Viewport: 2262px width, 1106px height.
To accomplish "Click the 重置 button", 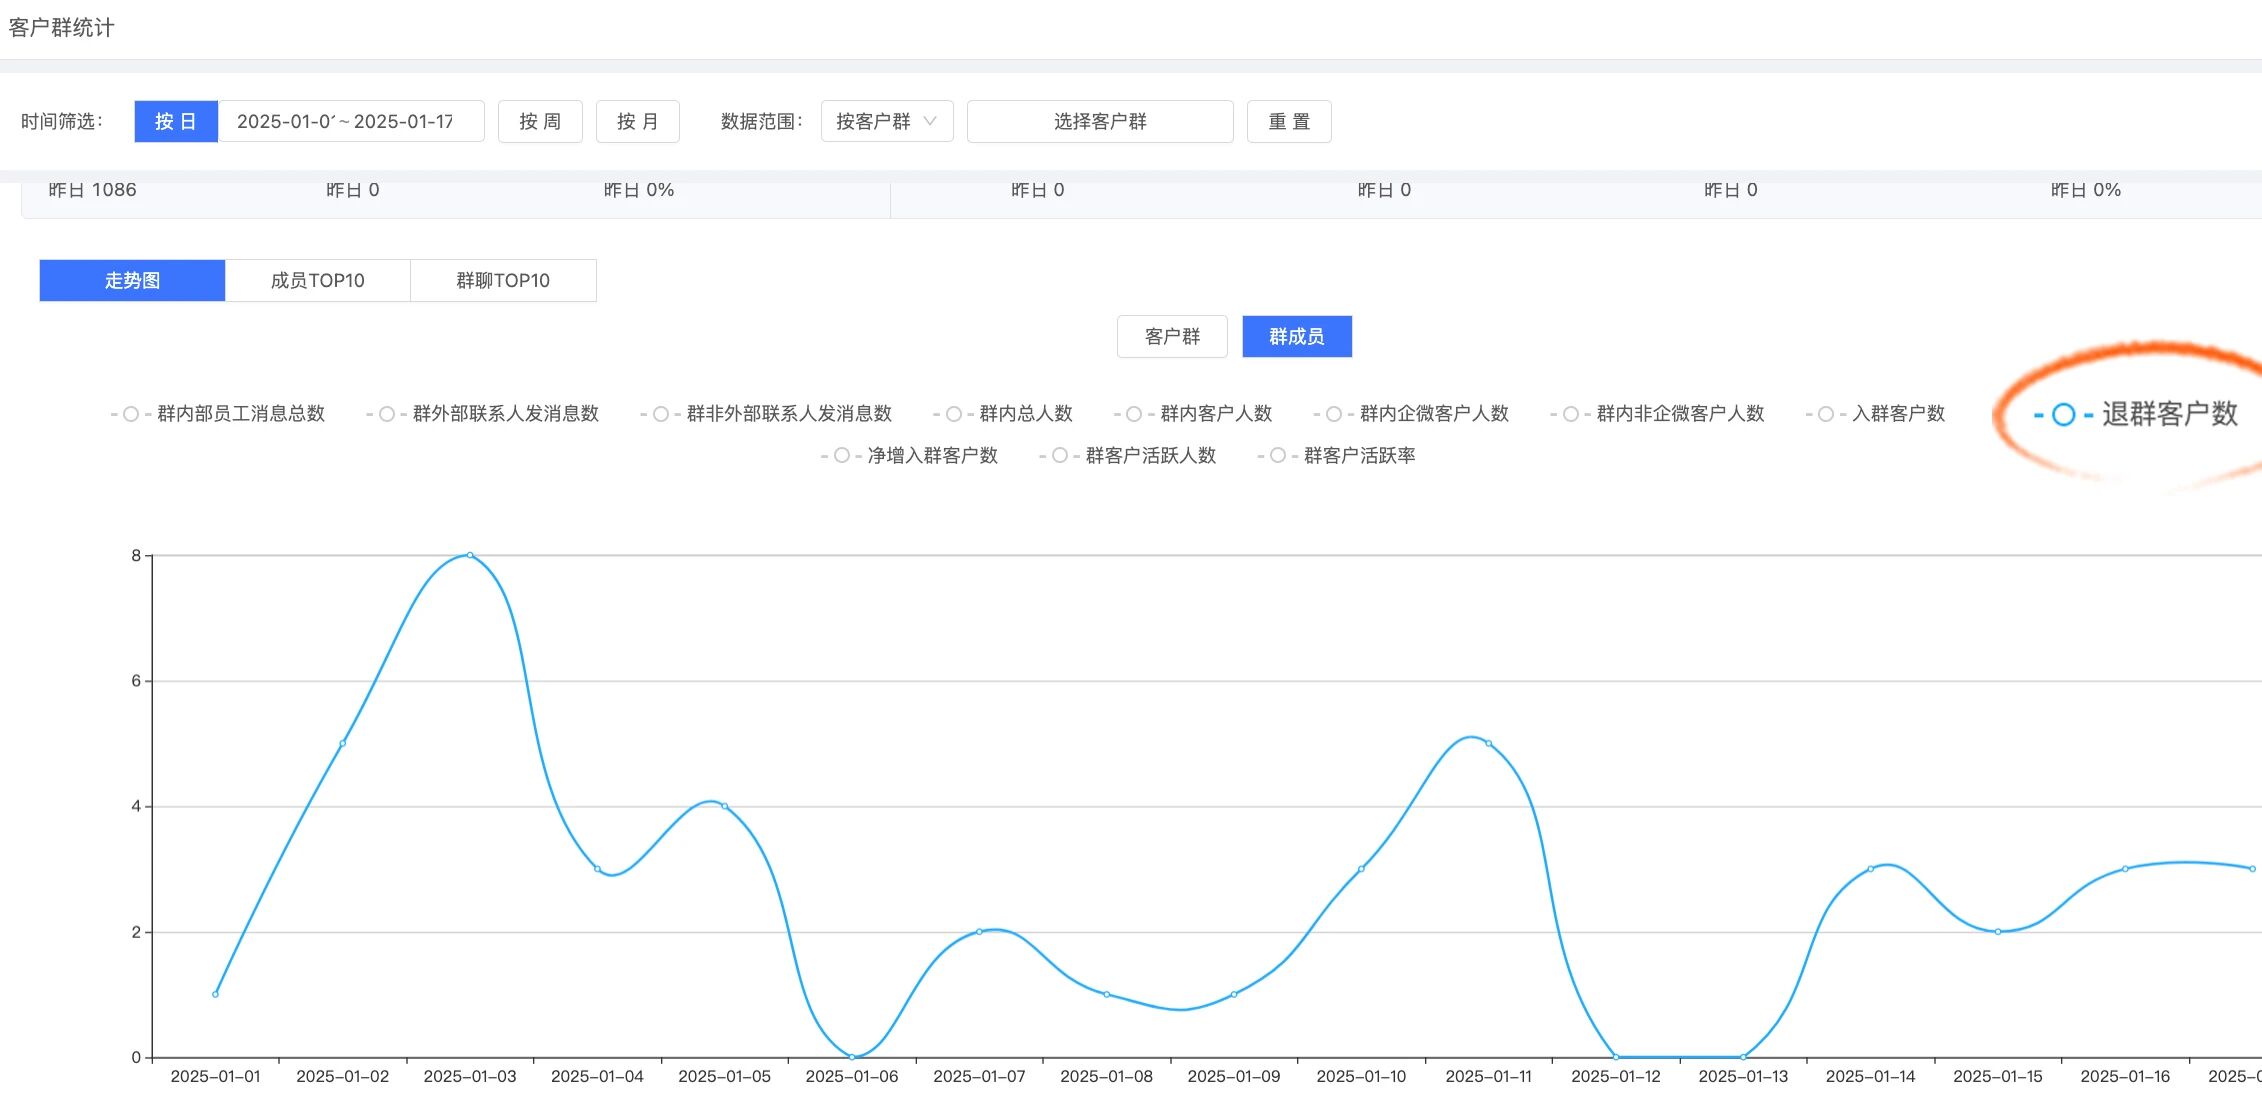I will 1288,122.
